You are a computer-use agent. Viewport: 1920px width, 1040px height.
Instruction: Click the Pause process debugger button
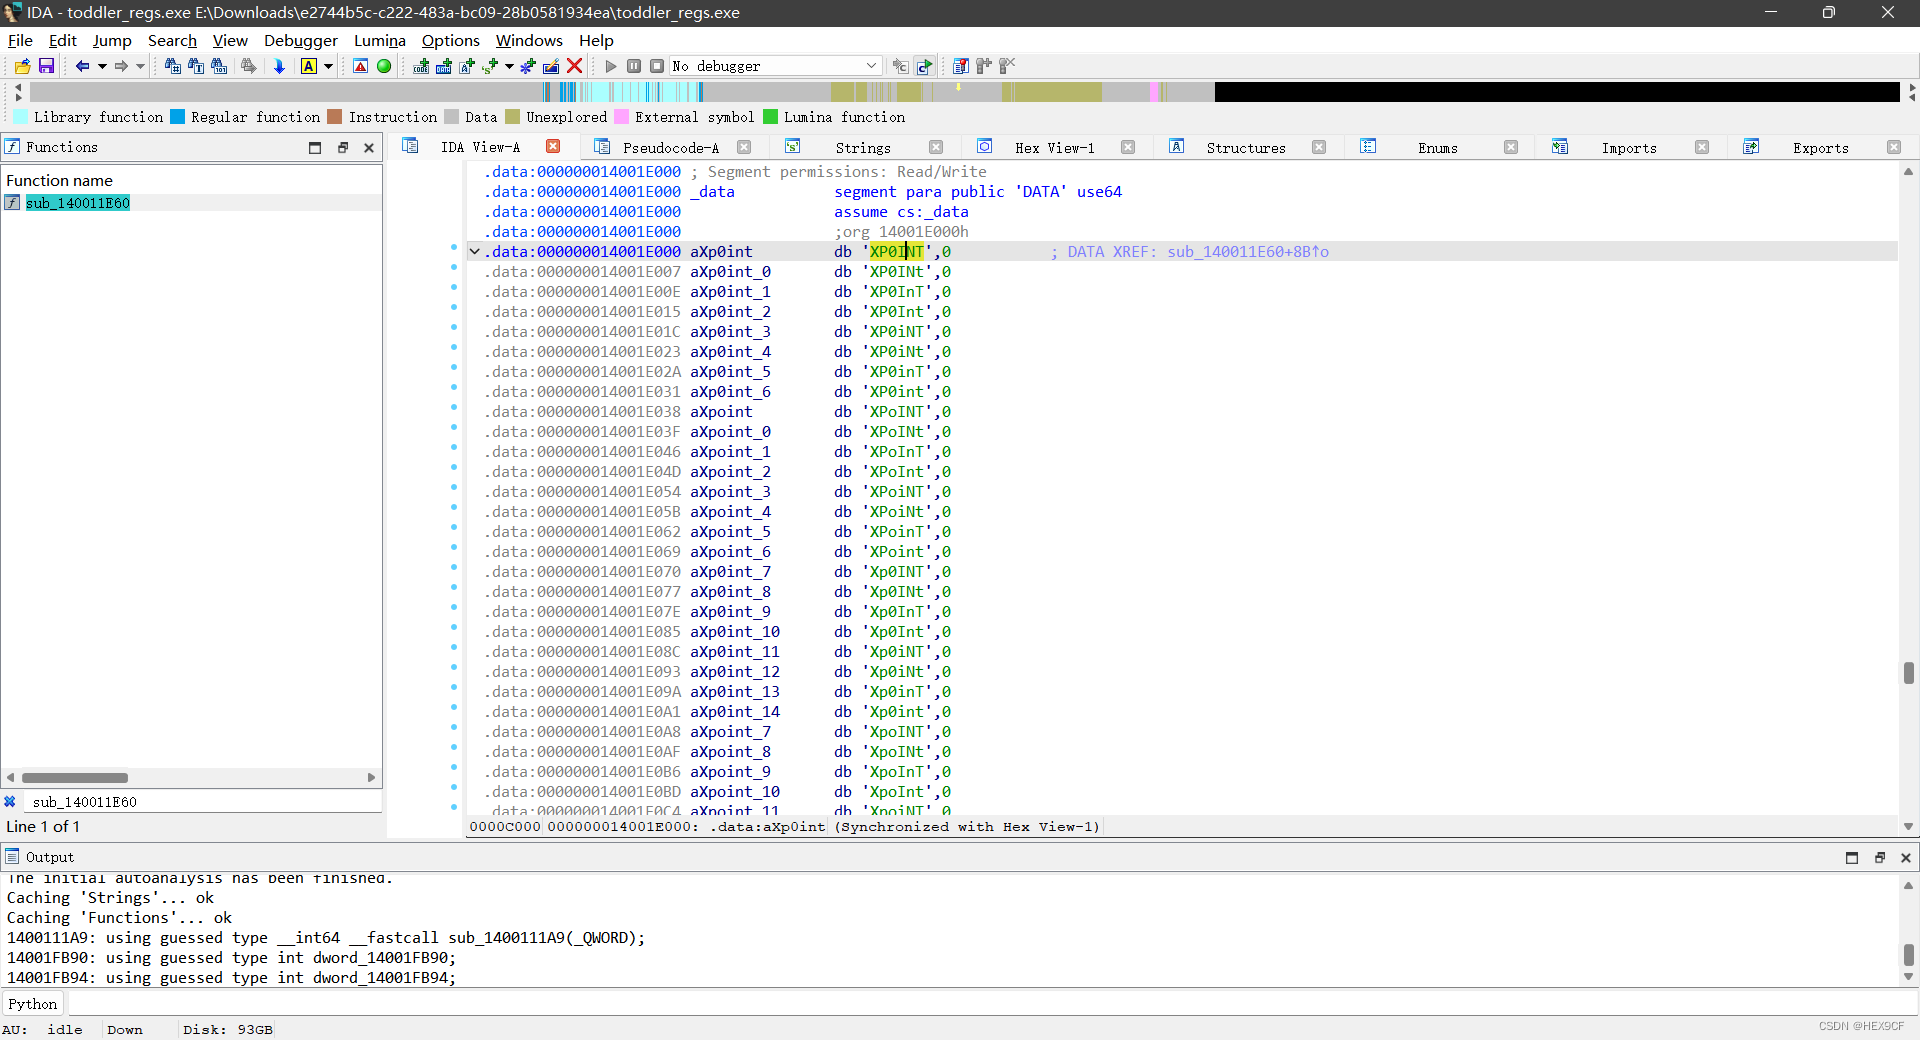pyautogui.click(x=634, y=66)
